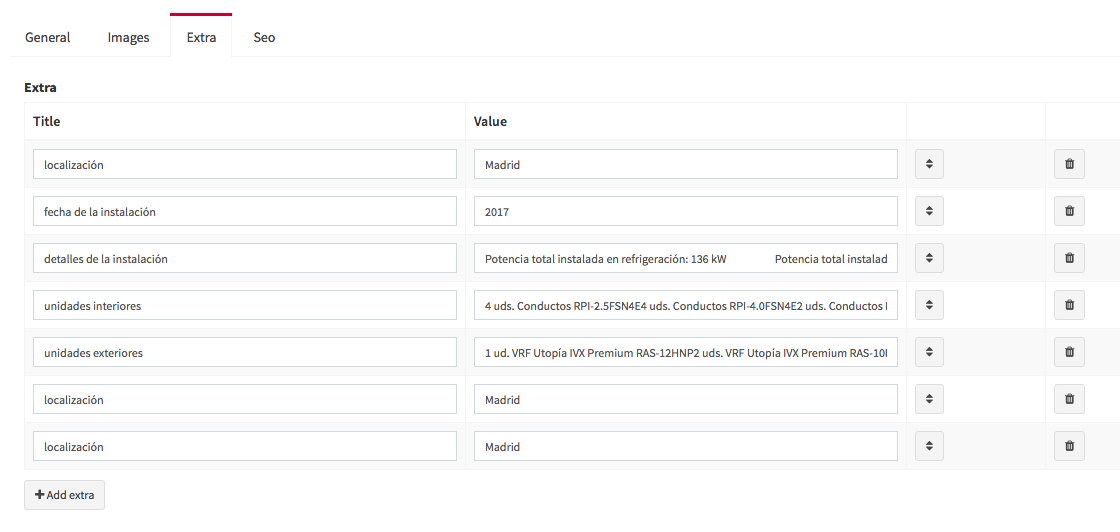Click trash icon for the first localización row
Screen dimensions: 1120x532
coord(1069,164)
